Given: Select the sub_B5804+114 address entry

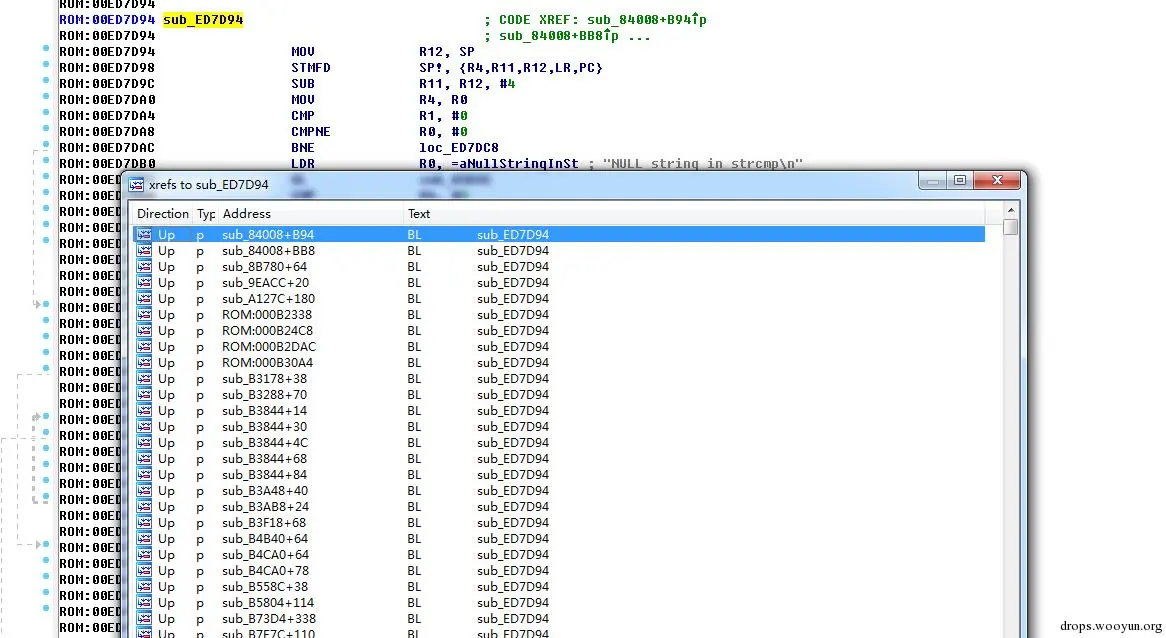Looking at the screenshot, I should click(x=268, y=602).
